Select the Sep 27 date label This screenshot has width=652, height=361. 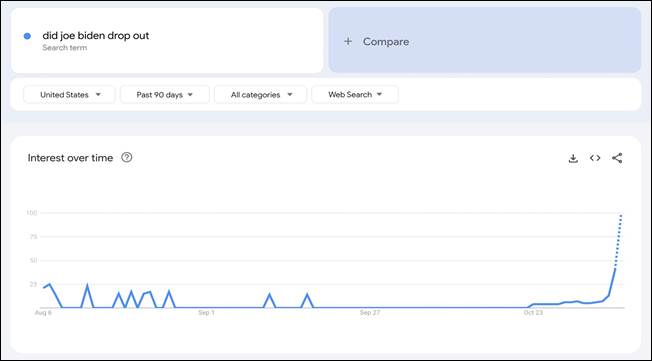click(370, 313)
